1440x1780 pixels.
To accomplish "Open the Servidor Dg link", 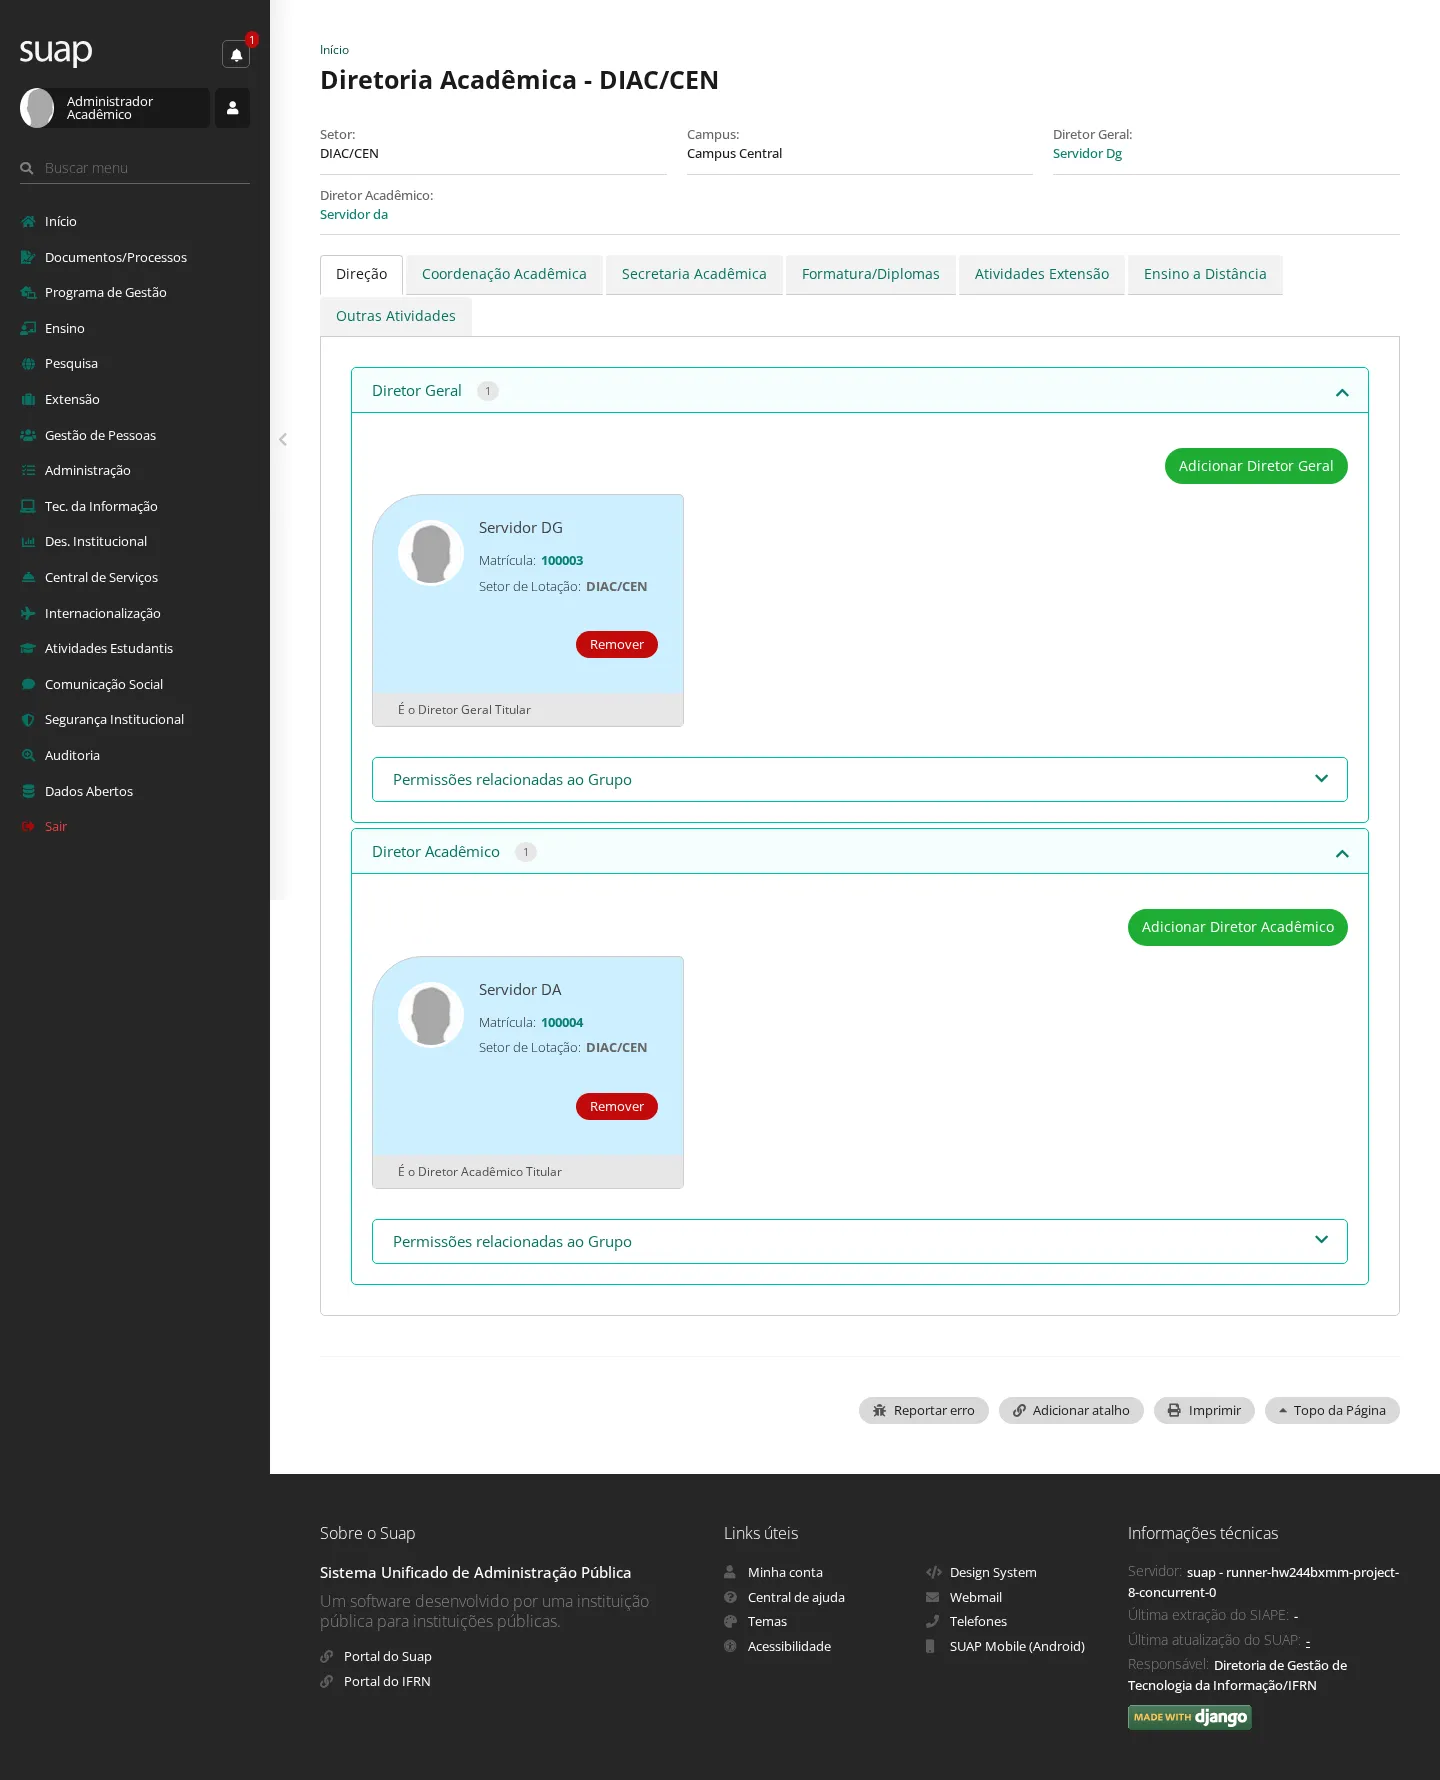I will (x=1087, y=154).
